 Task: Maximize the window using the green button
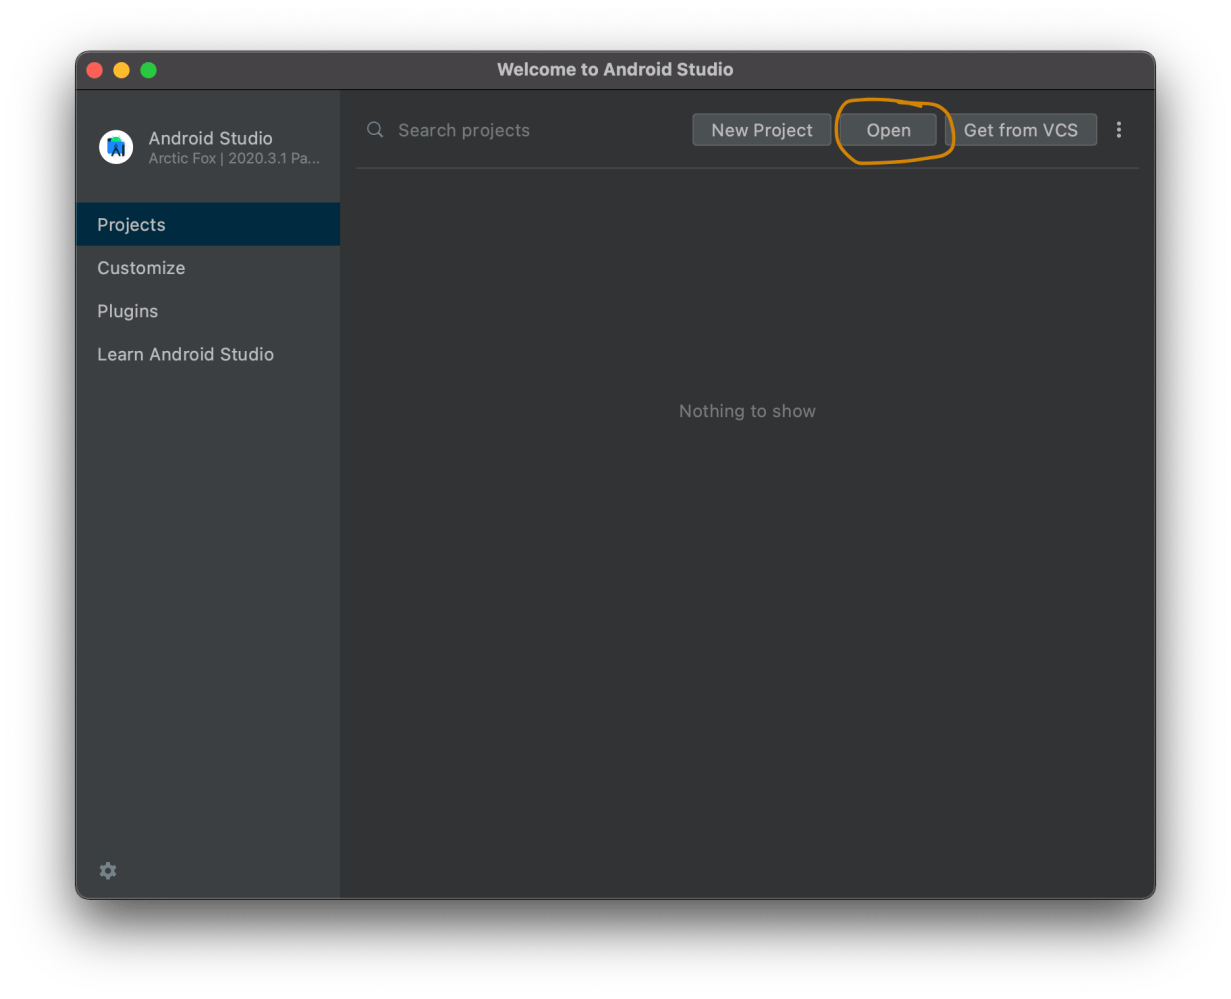click(x=148, y=70)
